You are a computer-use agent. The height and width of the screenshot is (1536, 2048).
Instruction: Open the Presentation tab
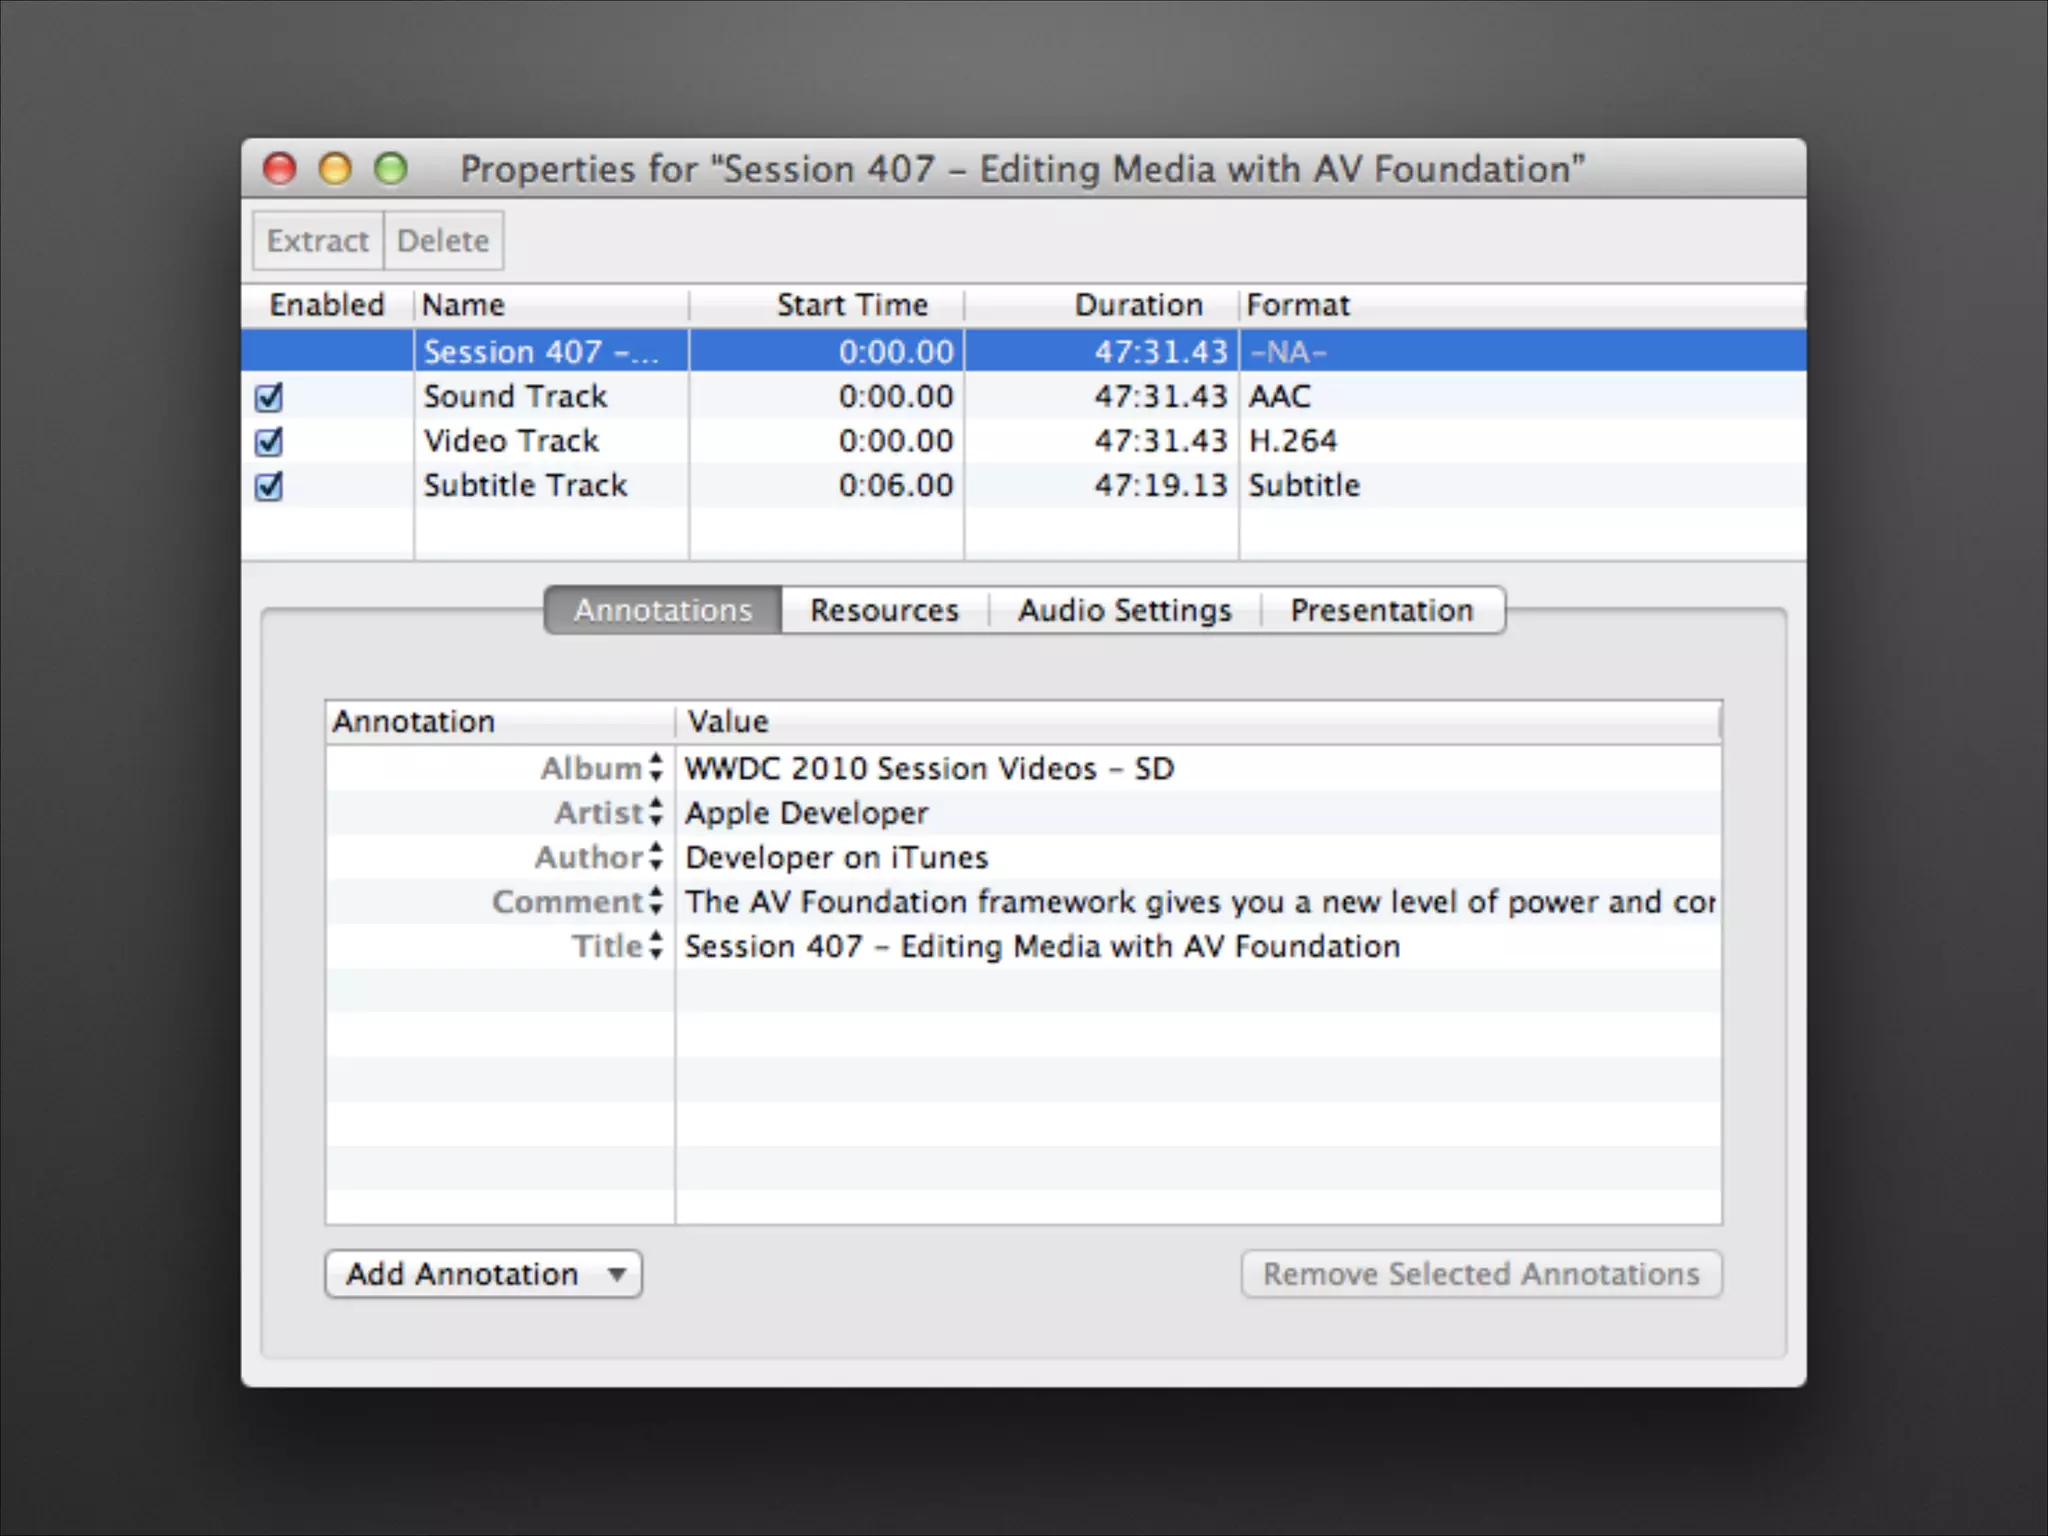point(1381,610)
